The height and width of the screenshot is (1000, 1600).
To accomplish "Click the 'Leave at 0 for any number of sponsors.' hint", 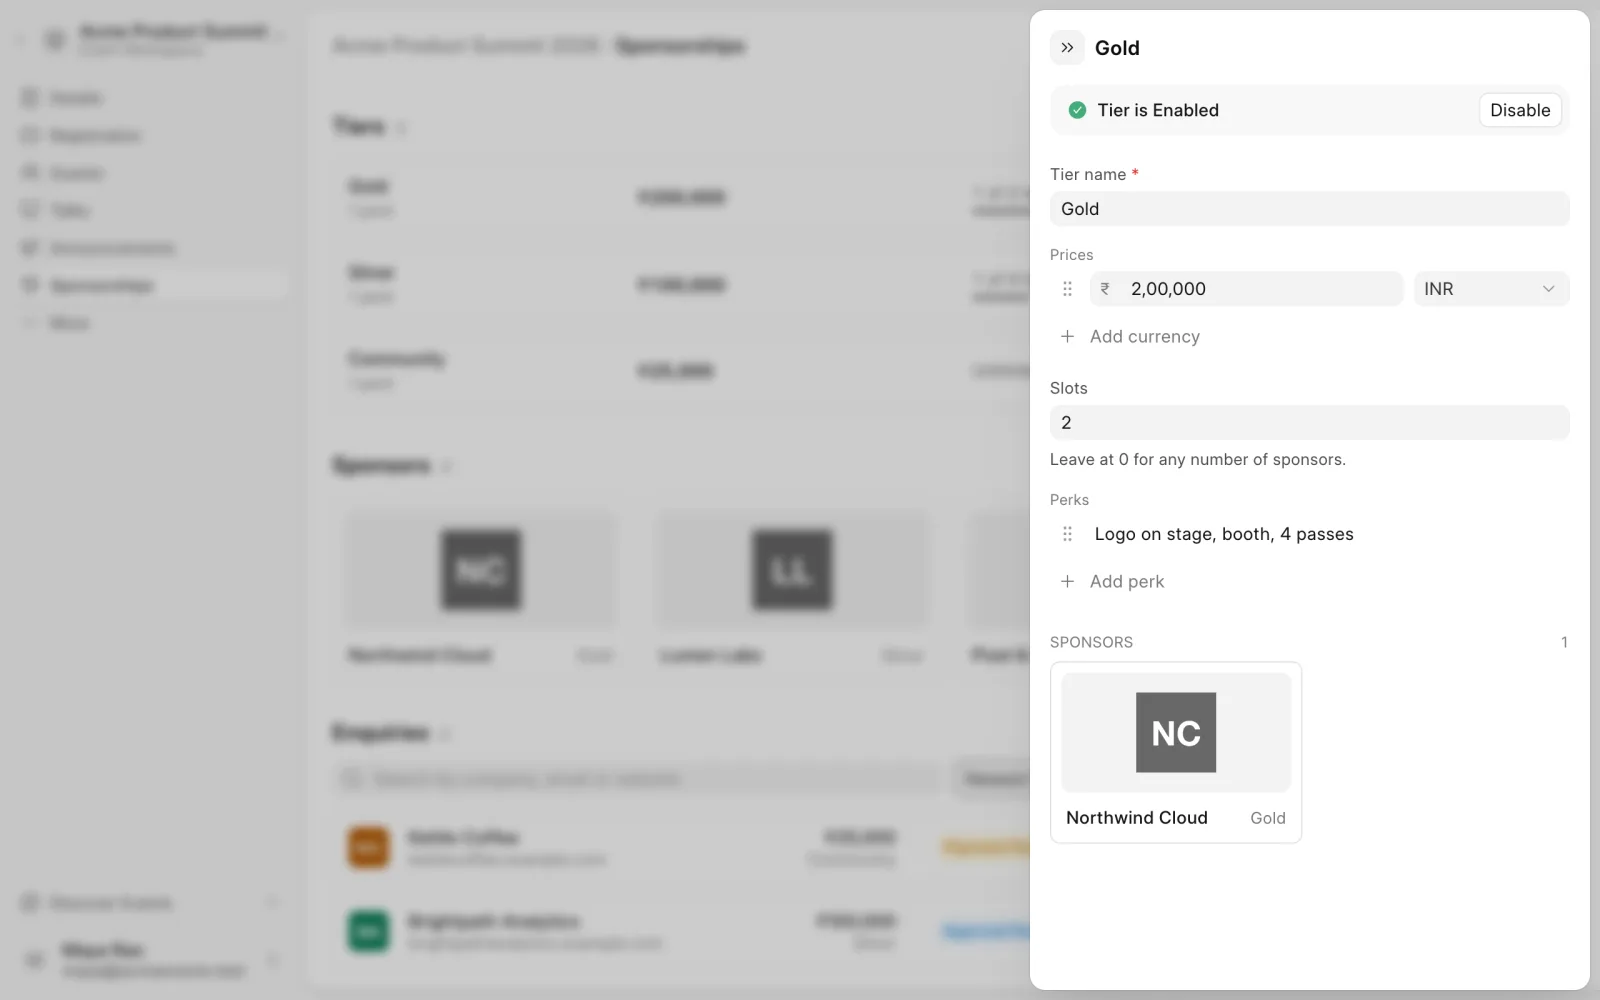I will point(1198,460).
